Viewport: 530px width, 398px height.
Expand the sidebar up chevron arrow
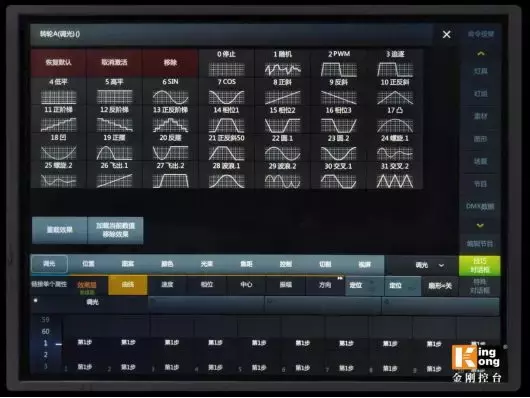481,53
